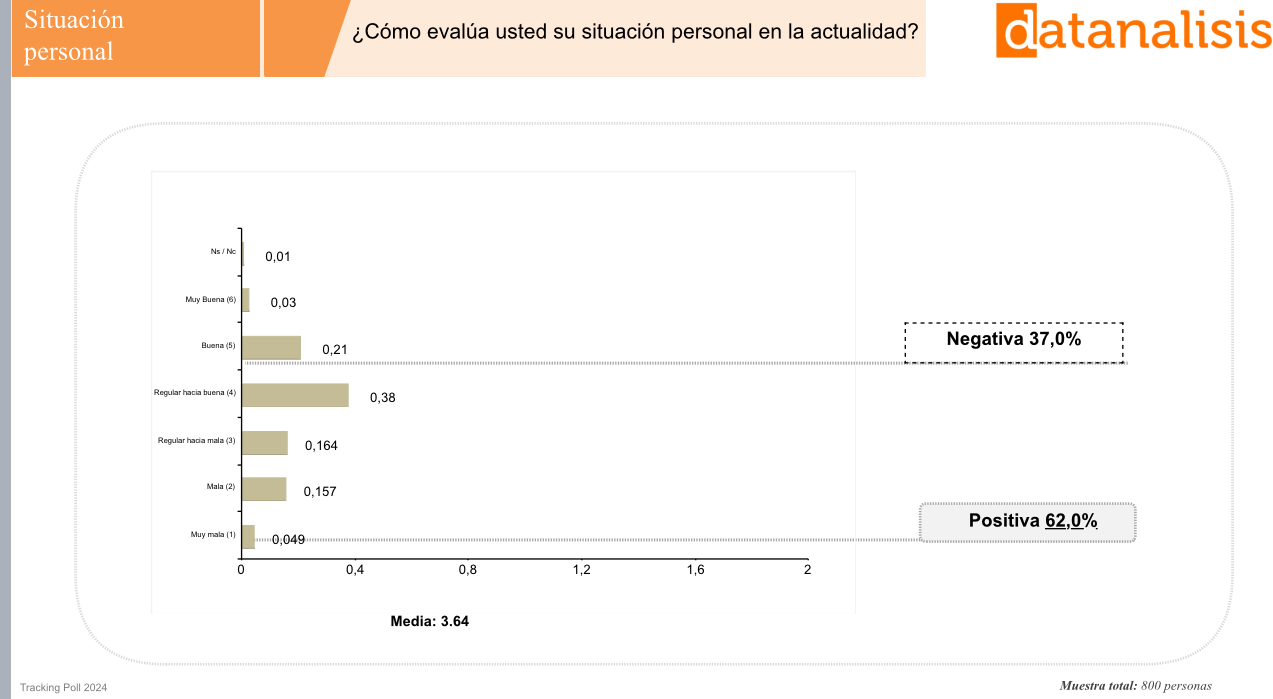Select the Muy mala (1) bar
The image size is (1273, 699).
248,537
